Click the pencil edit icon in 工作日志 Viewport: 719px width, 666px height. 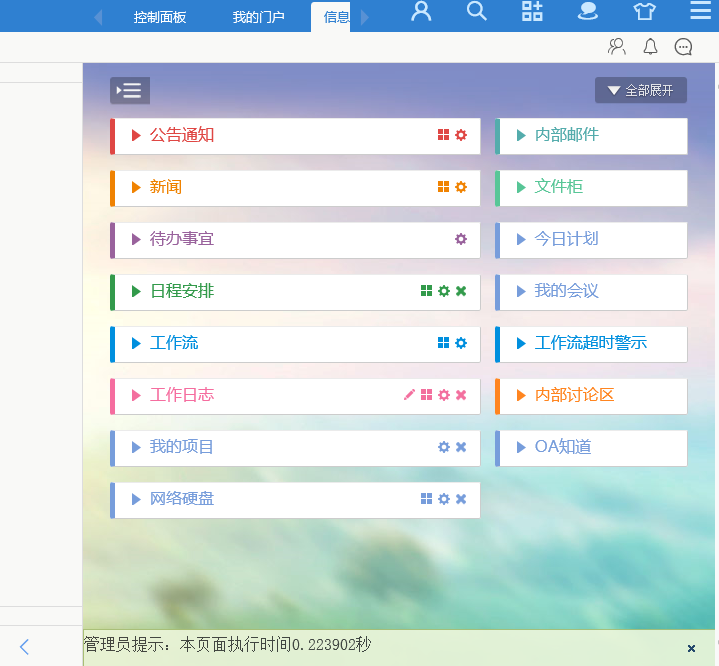[409, 395]
